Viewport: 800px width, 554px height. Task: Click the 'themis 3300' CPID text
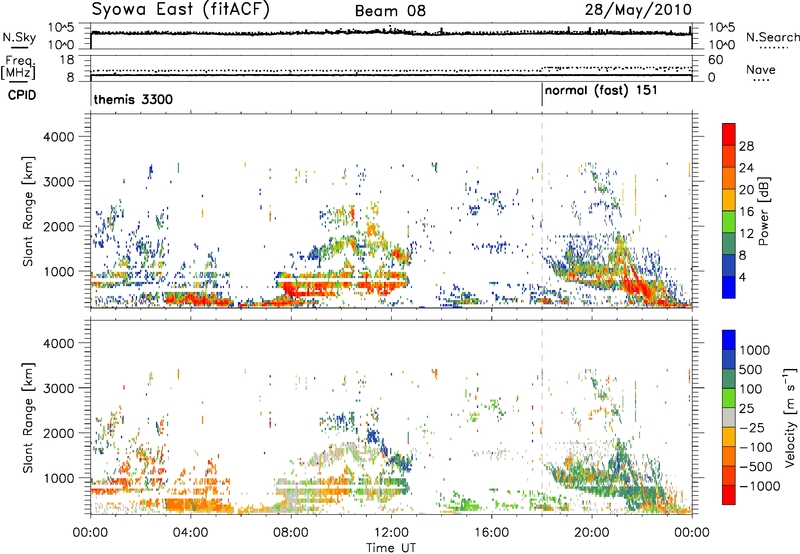coord(133,99)
